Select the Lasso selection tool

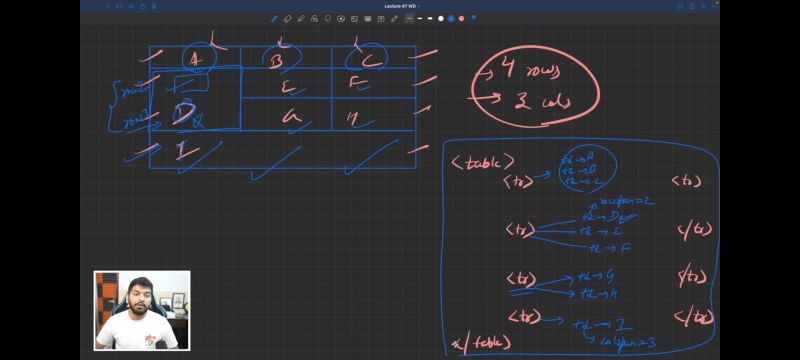coord(328,19)
